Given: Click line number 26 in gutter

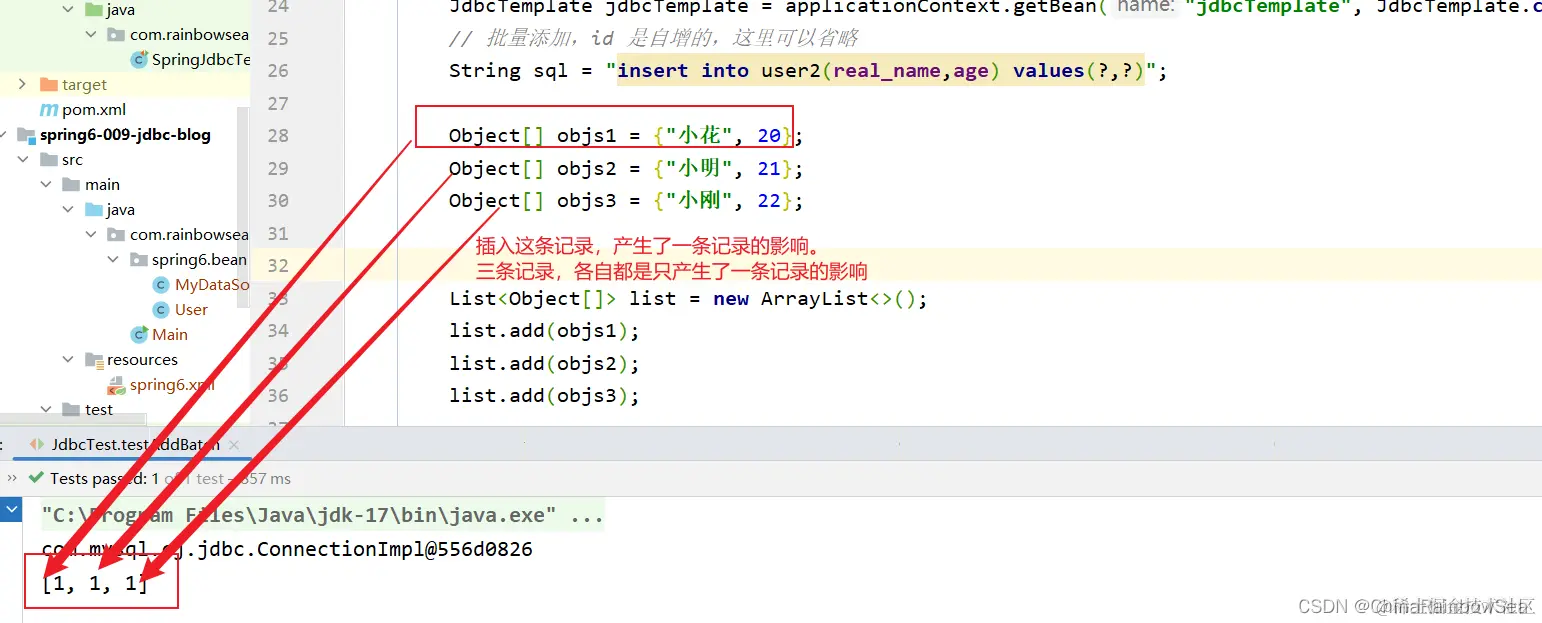Looking at the screenshot, I should coord(278,71).
